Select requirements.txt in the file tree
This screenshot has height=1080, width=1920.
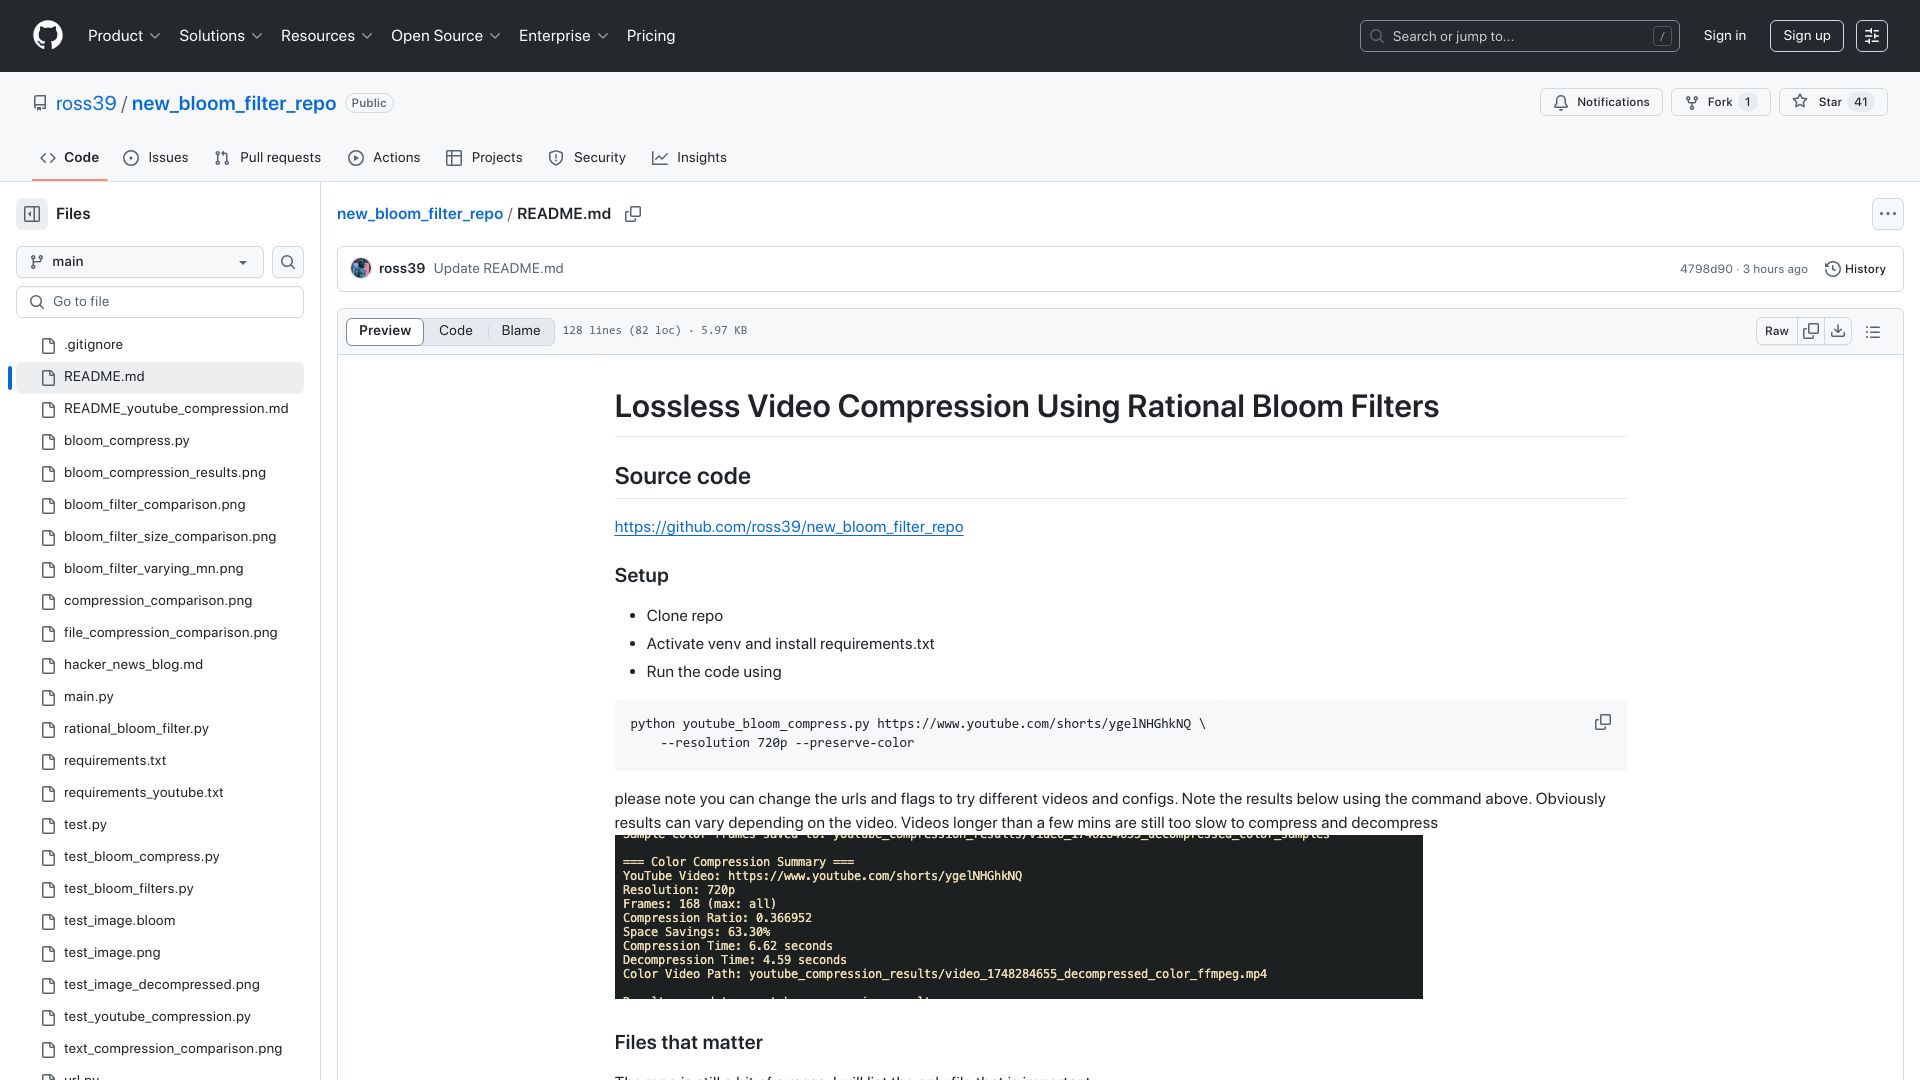click(x=115, y=761)
